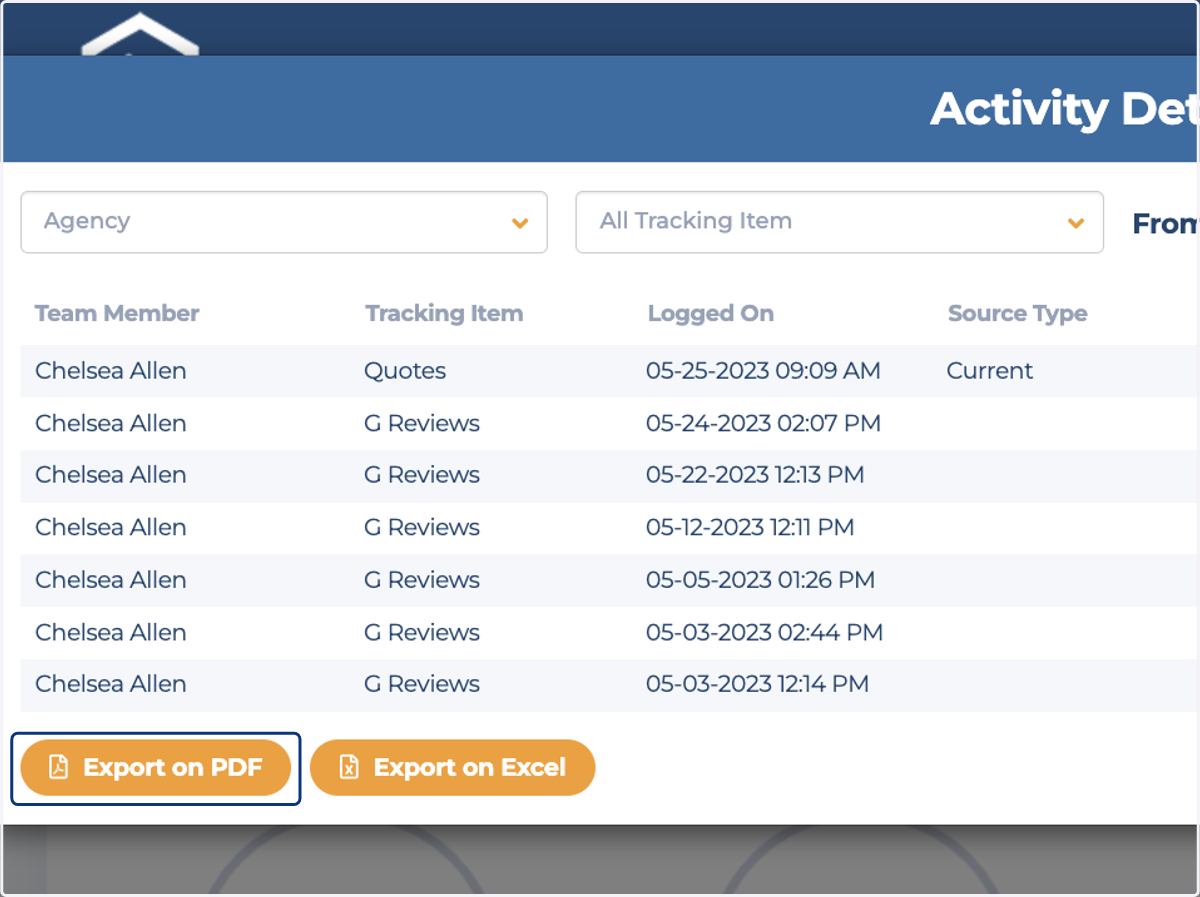Click the Export on PDF button label

click(x=173, y=767)
